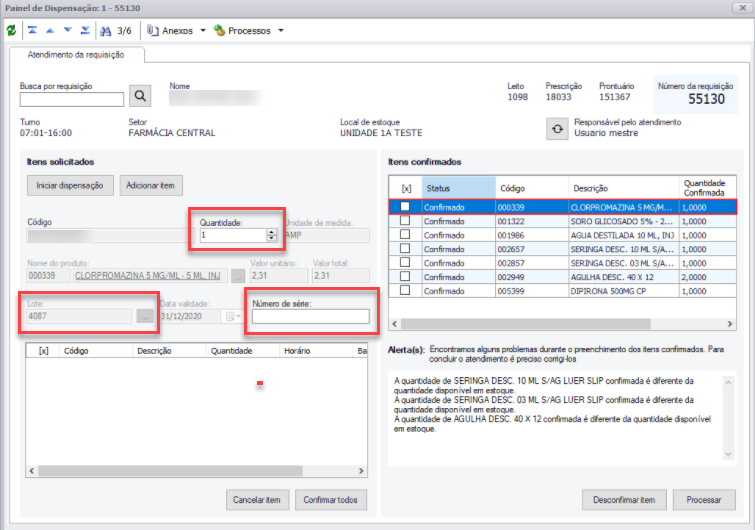The height and width of the screenshot is (530, 755).
Task: Click confirmed items scrollbar left arrow
Action: [395, 324]
